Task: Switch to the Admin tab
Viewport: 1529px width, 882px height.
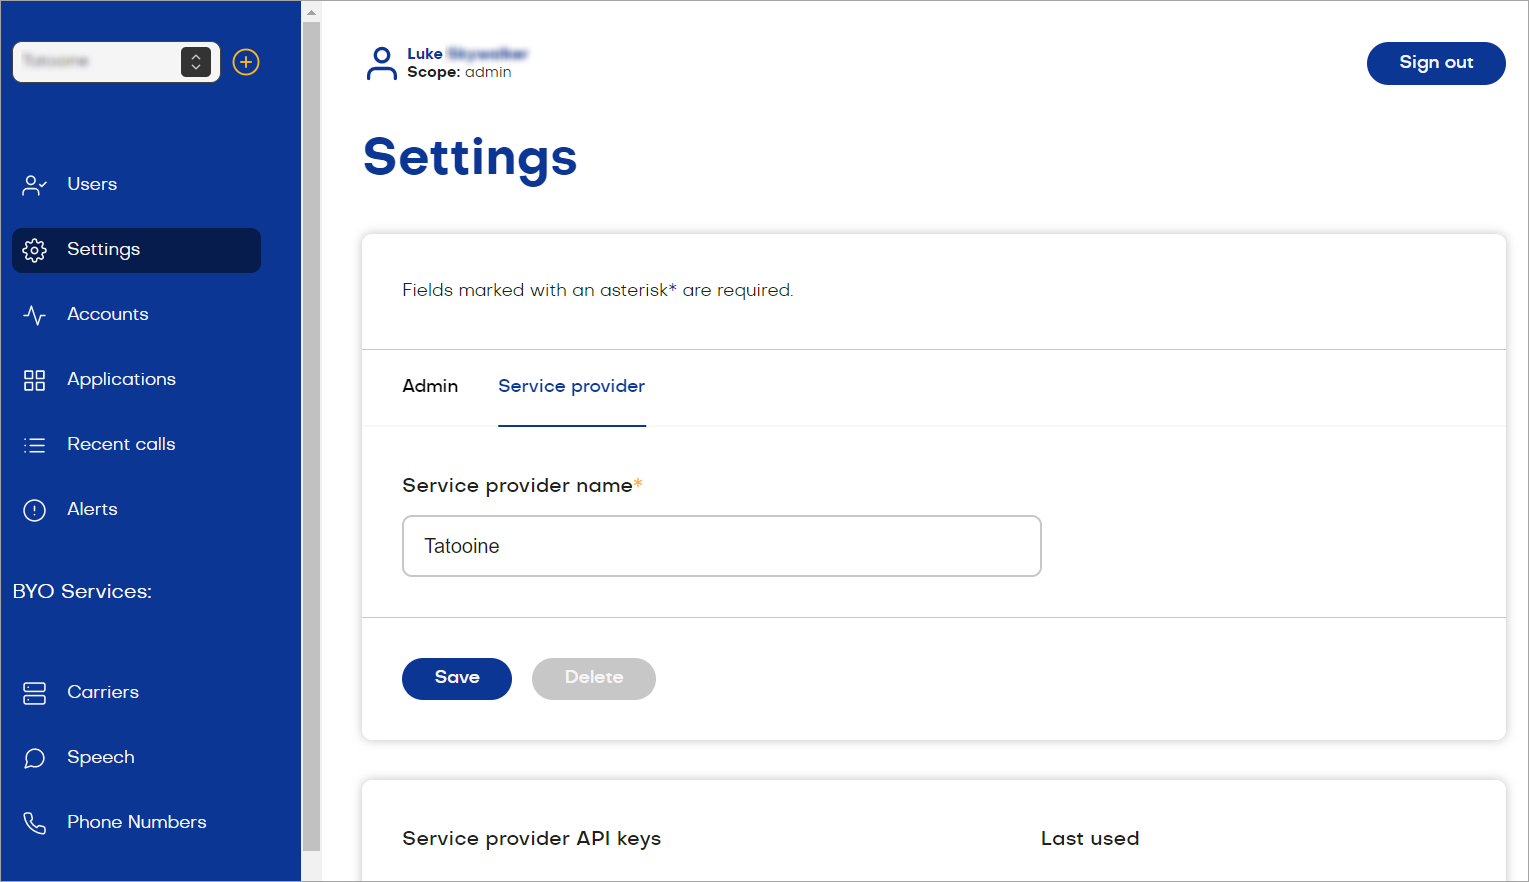Action: (430, 386)
